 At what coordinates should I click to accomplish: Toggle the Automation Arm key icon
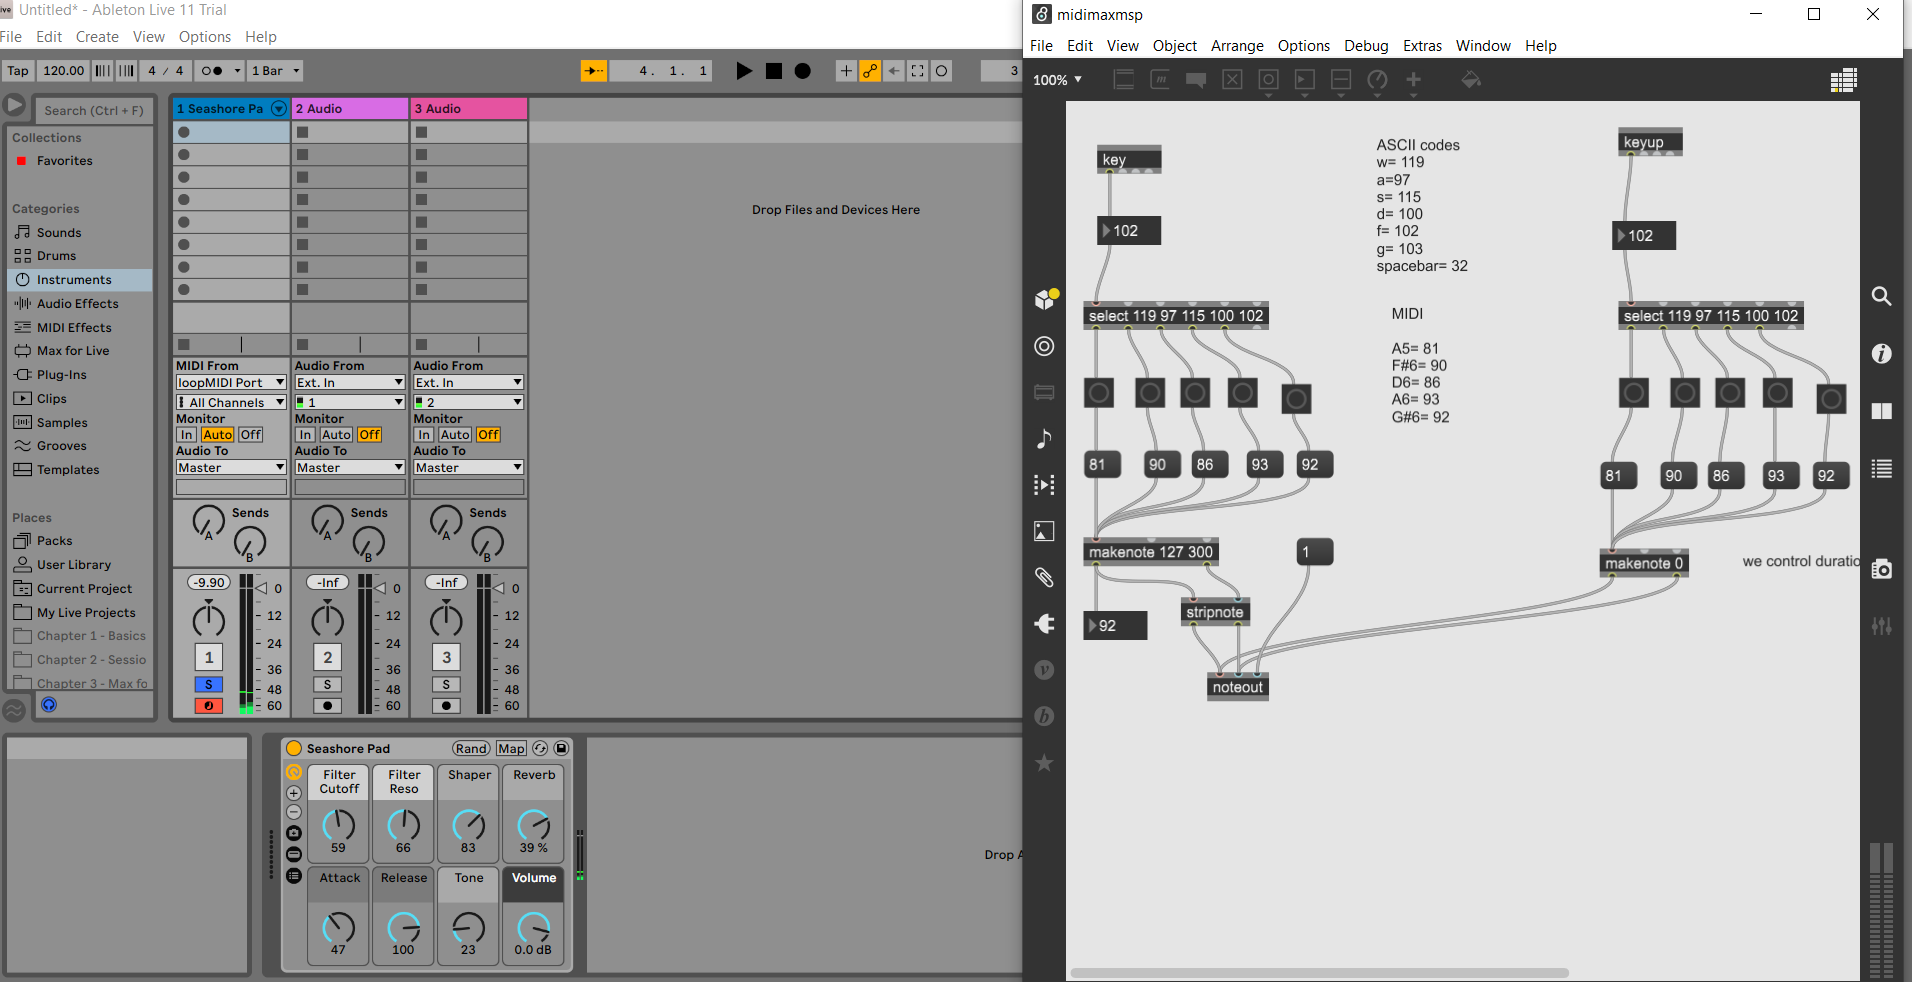[870, 71]
